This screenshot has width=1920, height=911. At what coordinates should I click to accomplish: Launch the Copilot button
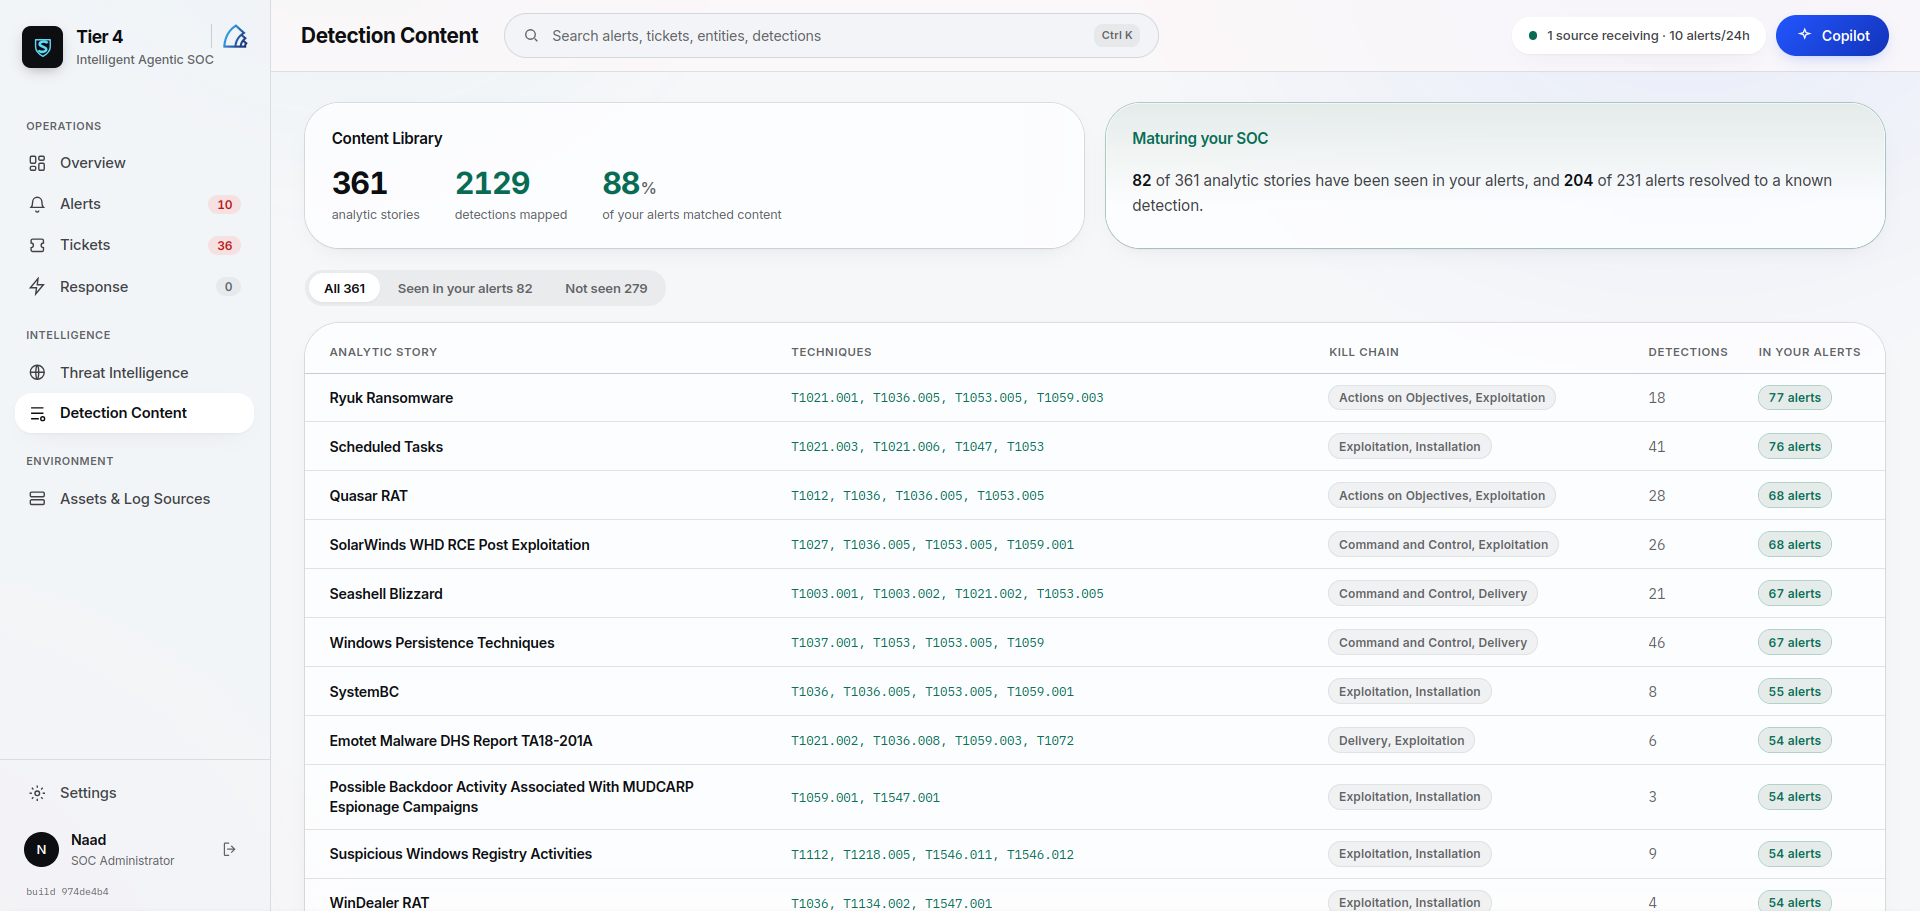[1832, 35]
